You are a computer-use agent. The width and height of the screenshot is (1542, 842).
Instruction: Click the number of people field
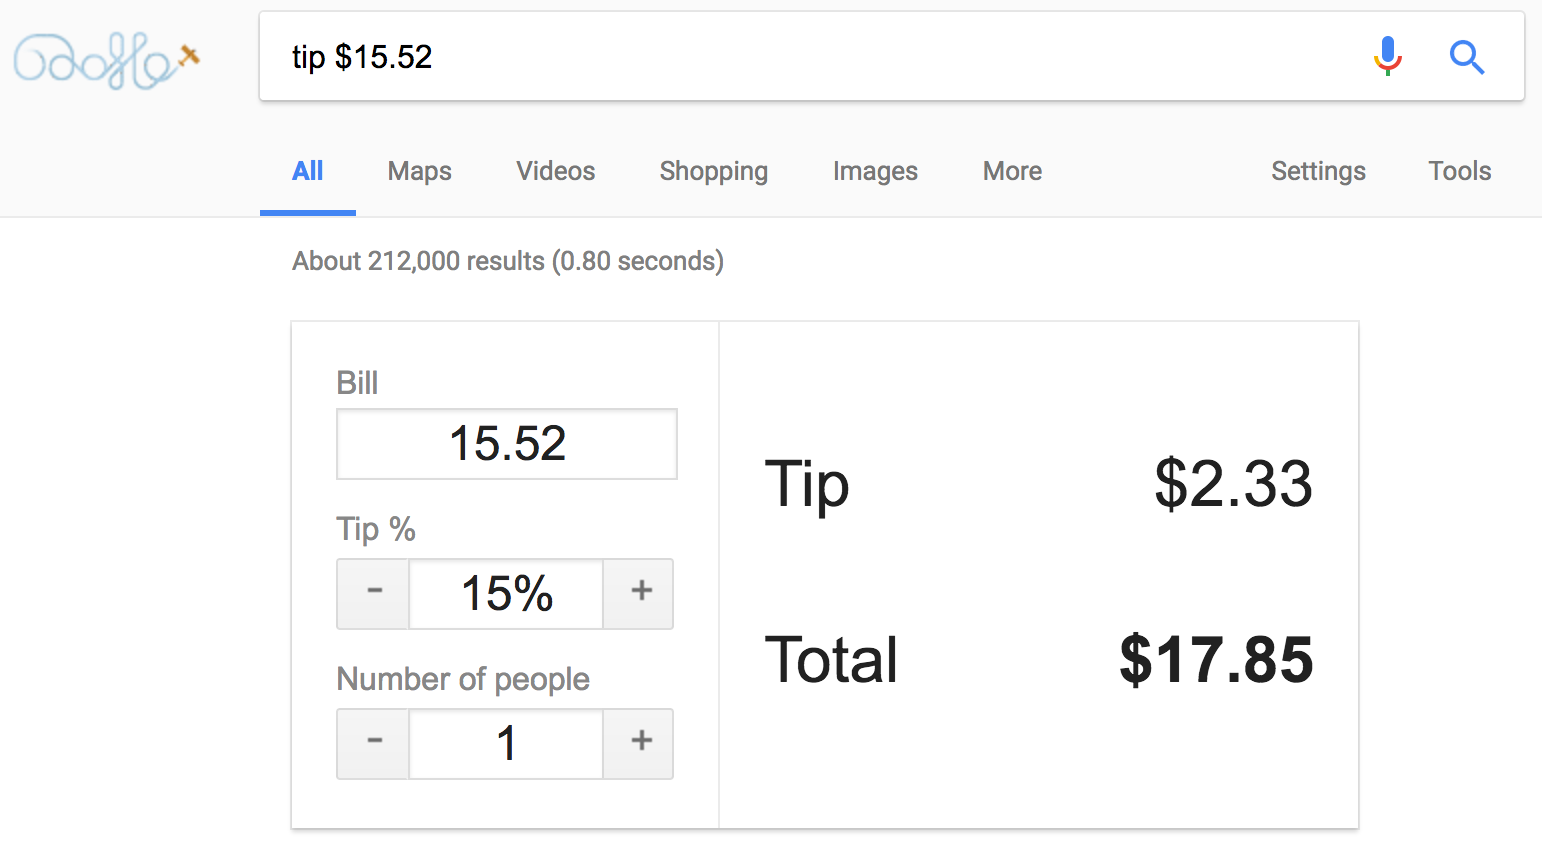point(507,744)
